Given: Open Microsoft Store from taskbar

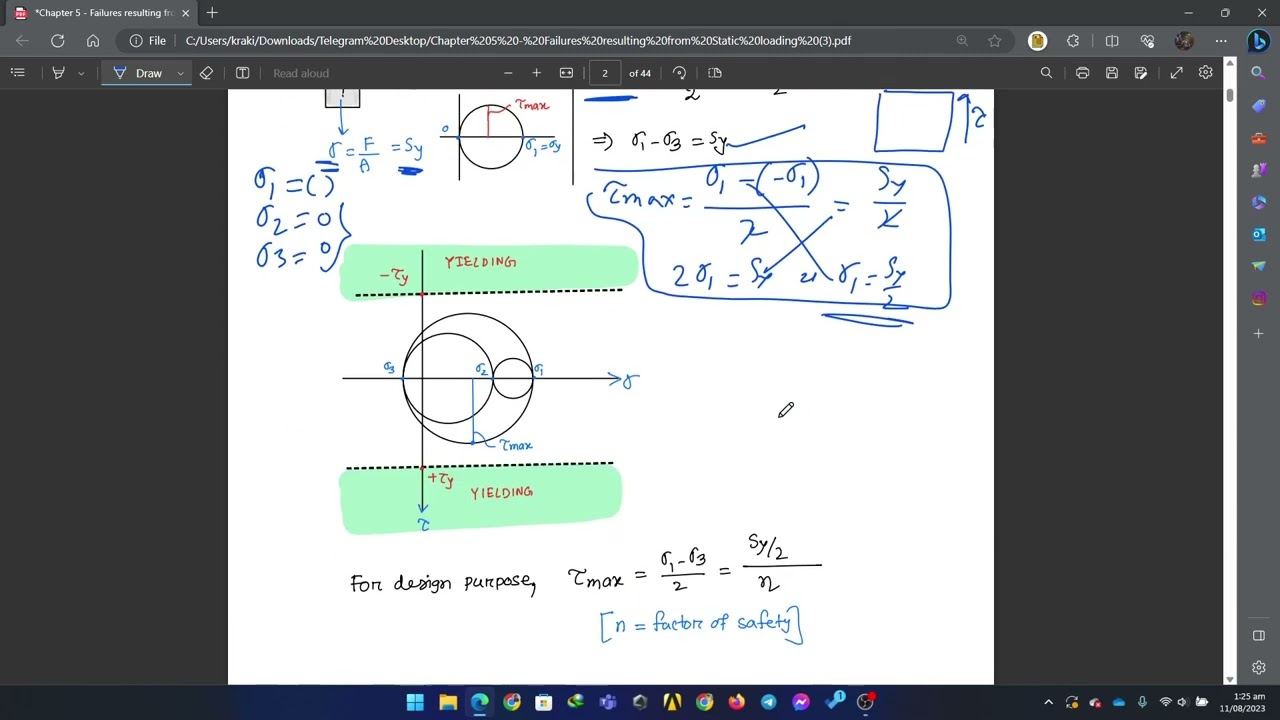Looking at the screenshot, I should [543, 702].
